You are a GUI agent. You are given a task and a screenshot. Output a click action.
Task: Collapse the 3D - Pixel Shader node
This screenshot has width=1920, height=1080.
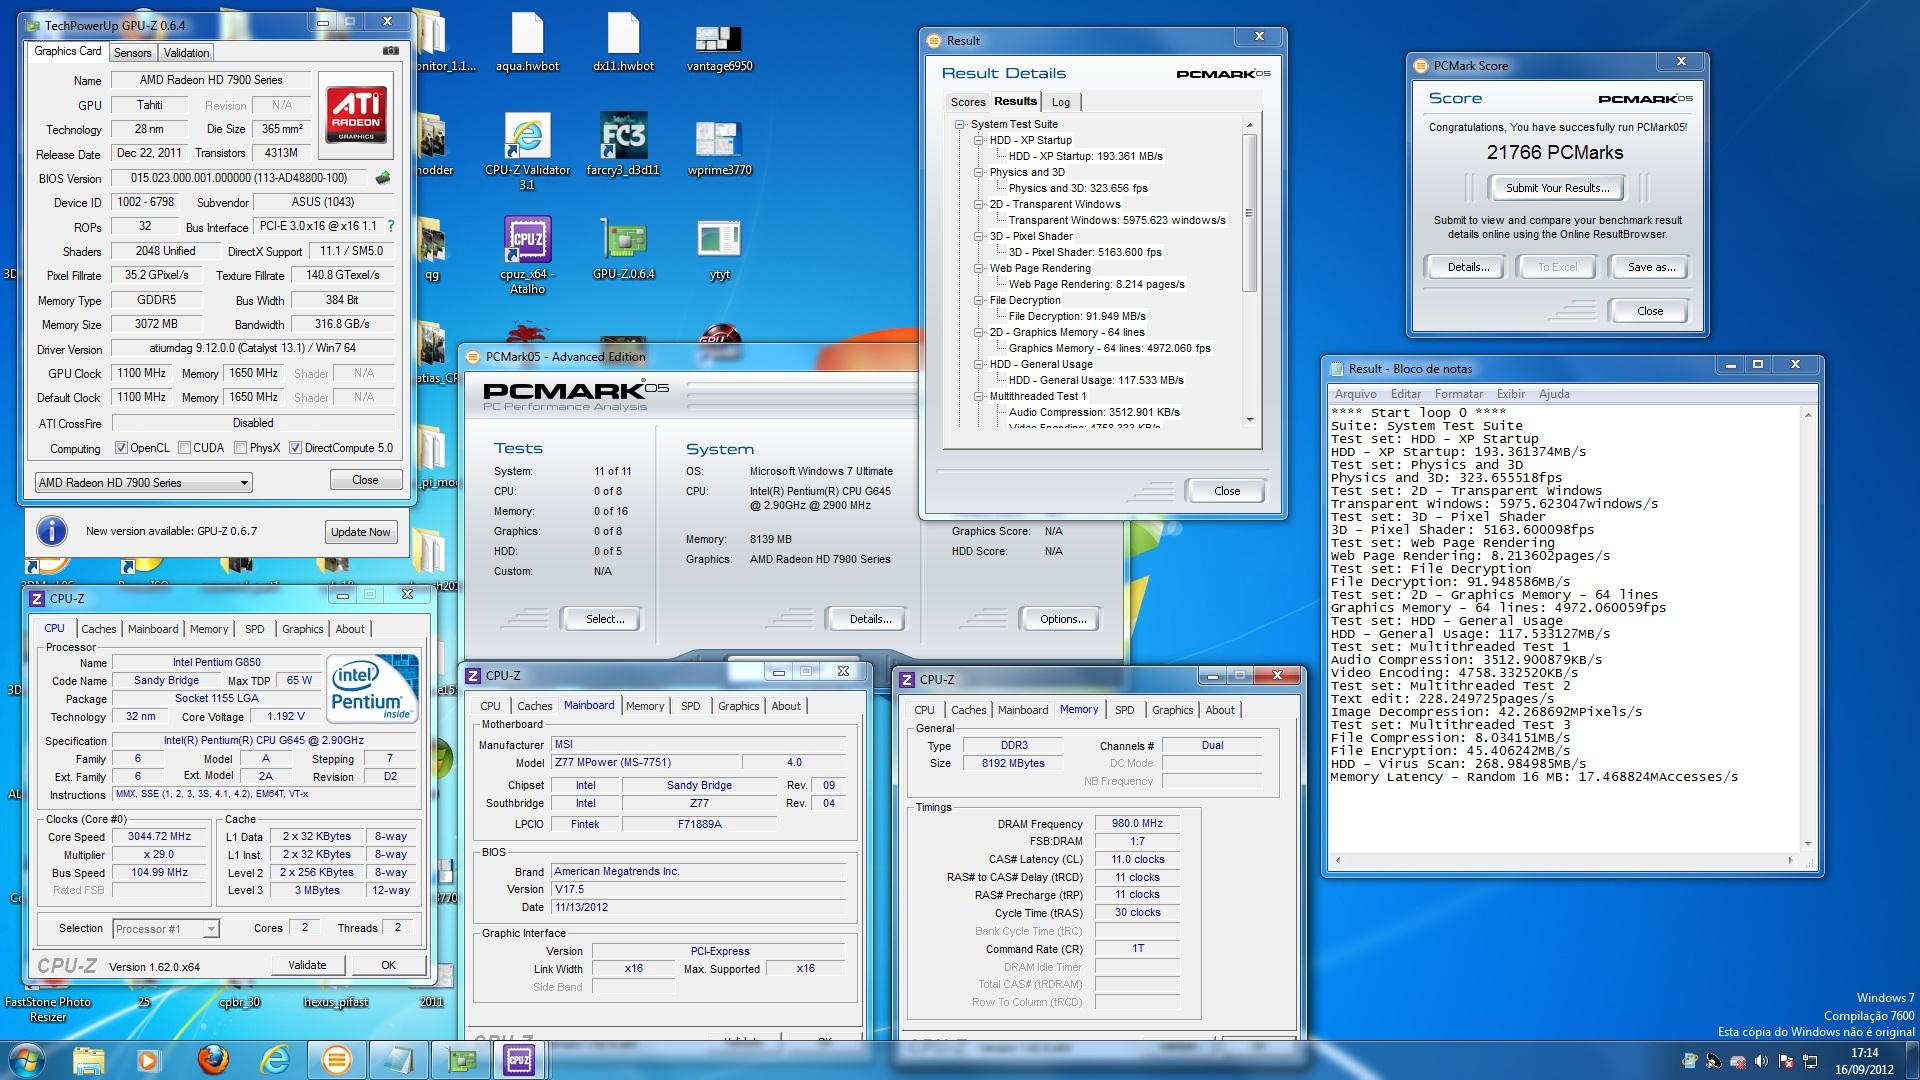(x=979, y=237)
